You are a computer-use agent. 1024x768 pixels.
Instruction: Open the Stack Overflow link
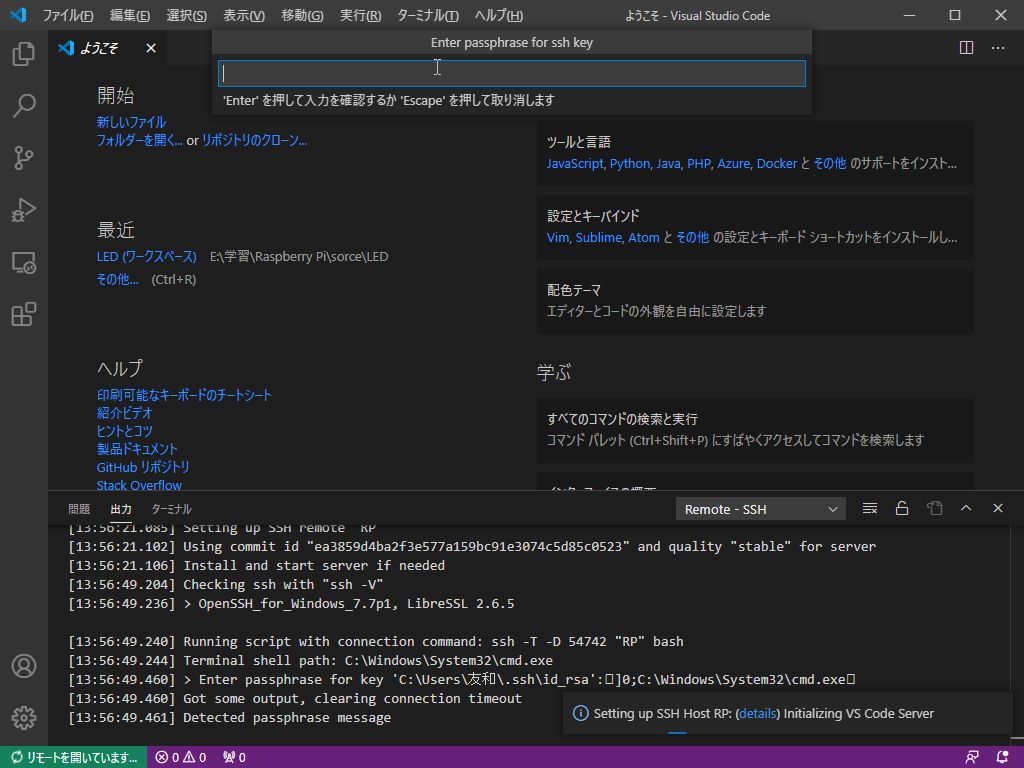(x=139, y=485)
